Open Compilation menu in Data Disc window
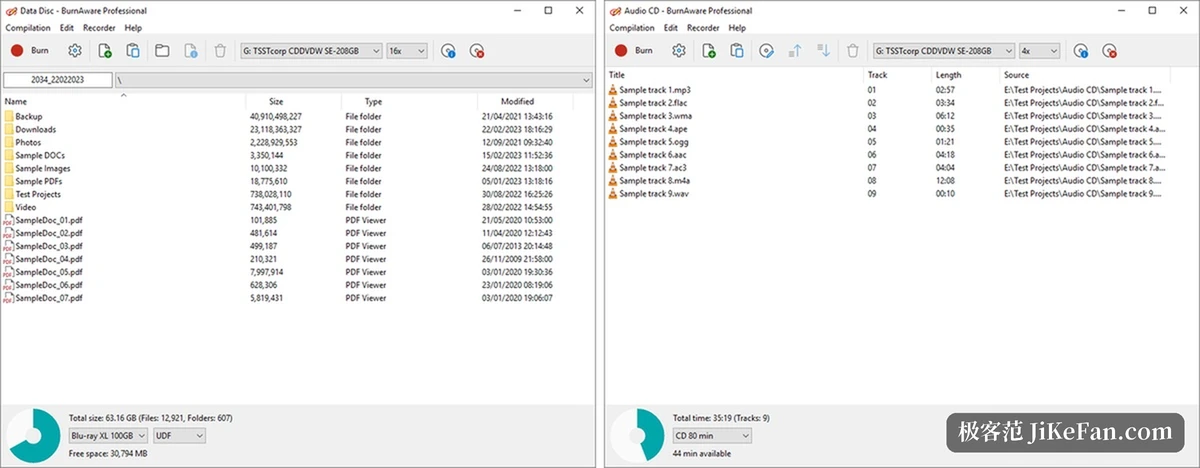Viewport: 1200px width, 468px height. pyautogui.click(x=28, y=28)
